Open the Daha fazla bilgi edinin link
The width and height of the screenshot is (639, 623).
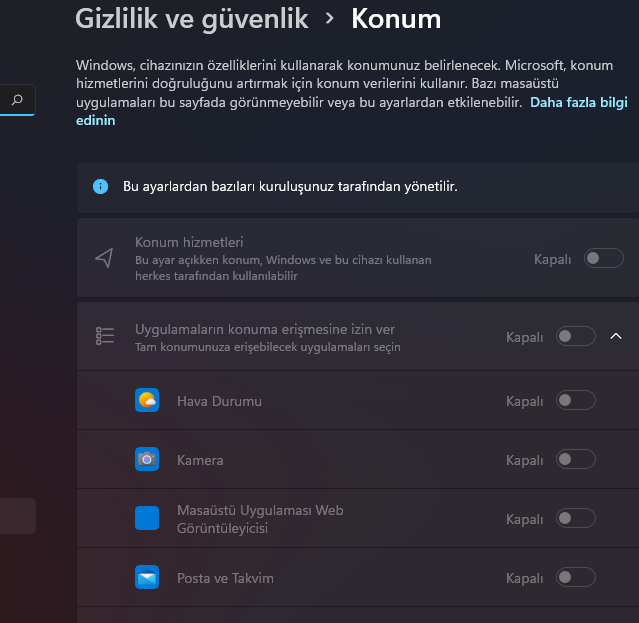click(579, 102)
